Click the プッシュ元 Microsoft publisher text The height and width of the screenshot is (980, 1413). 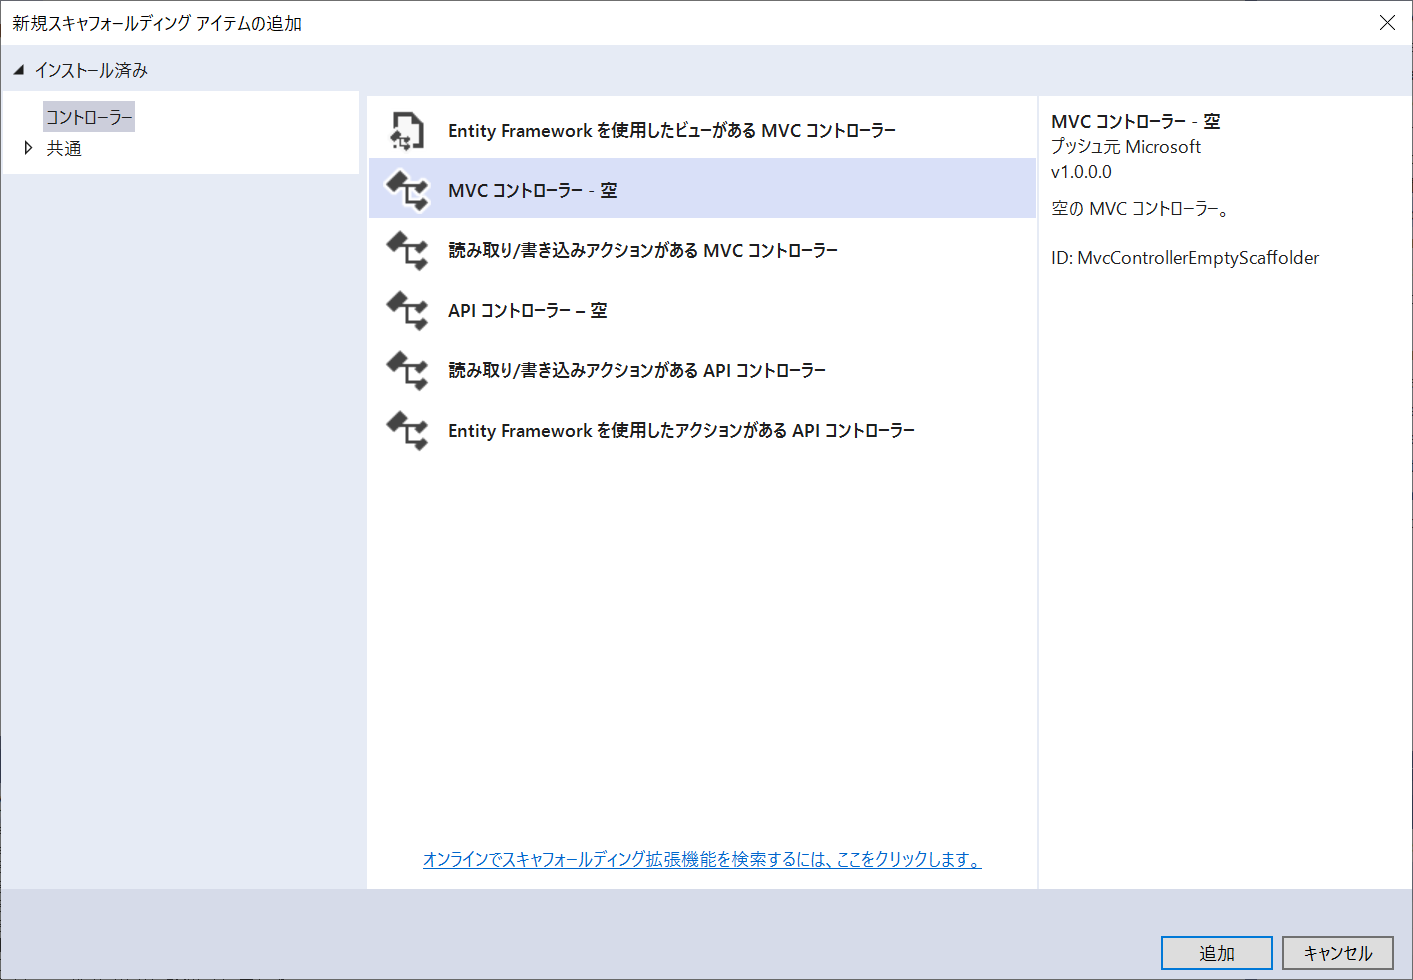[x=1126, y=147]
